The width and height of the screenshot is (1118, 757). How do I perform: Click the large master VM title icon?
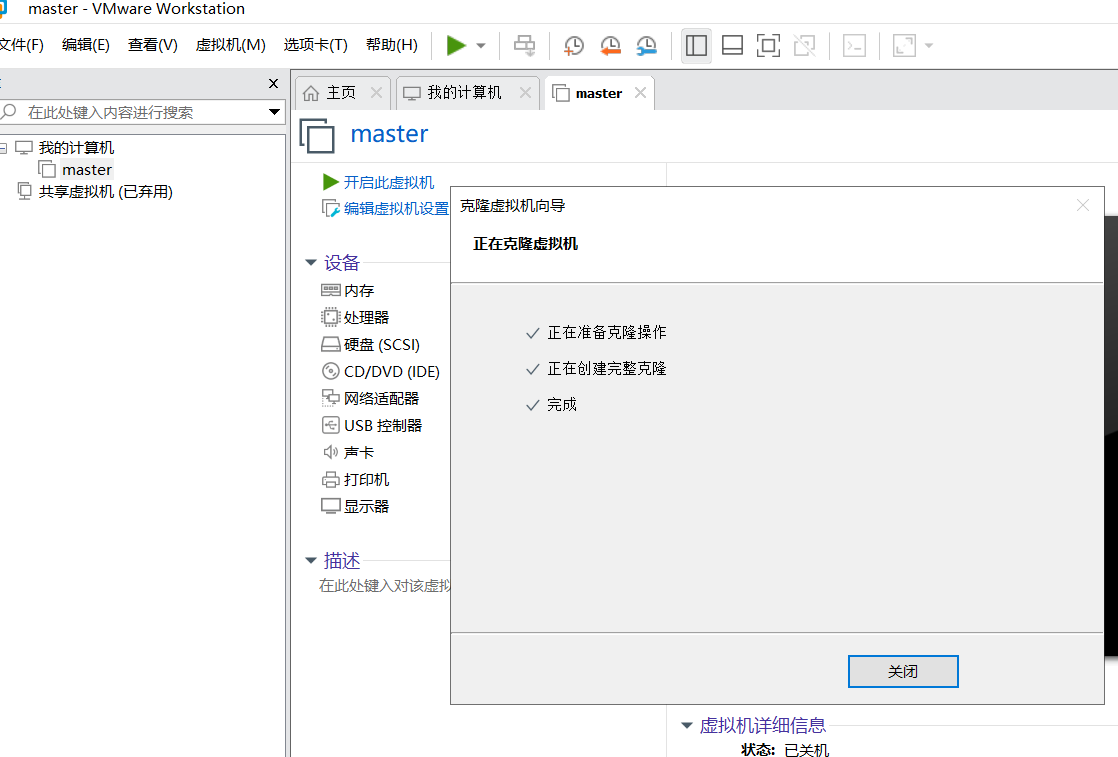click(317, 136)
